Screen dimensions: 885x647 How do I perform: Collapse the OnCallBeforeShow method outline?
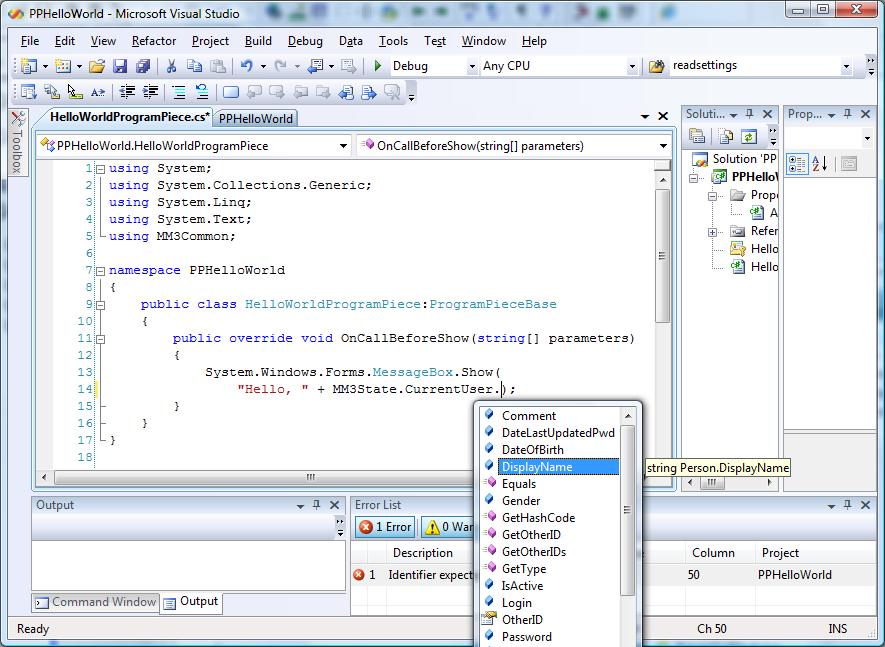100,339
